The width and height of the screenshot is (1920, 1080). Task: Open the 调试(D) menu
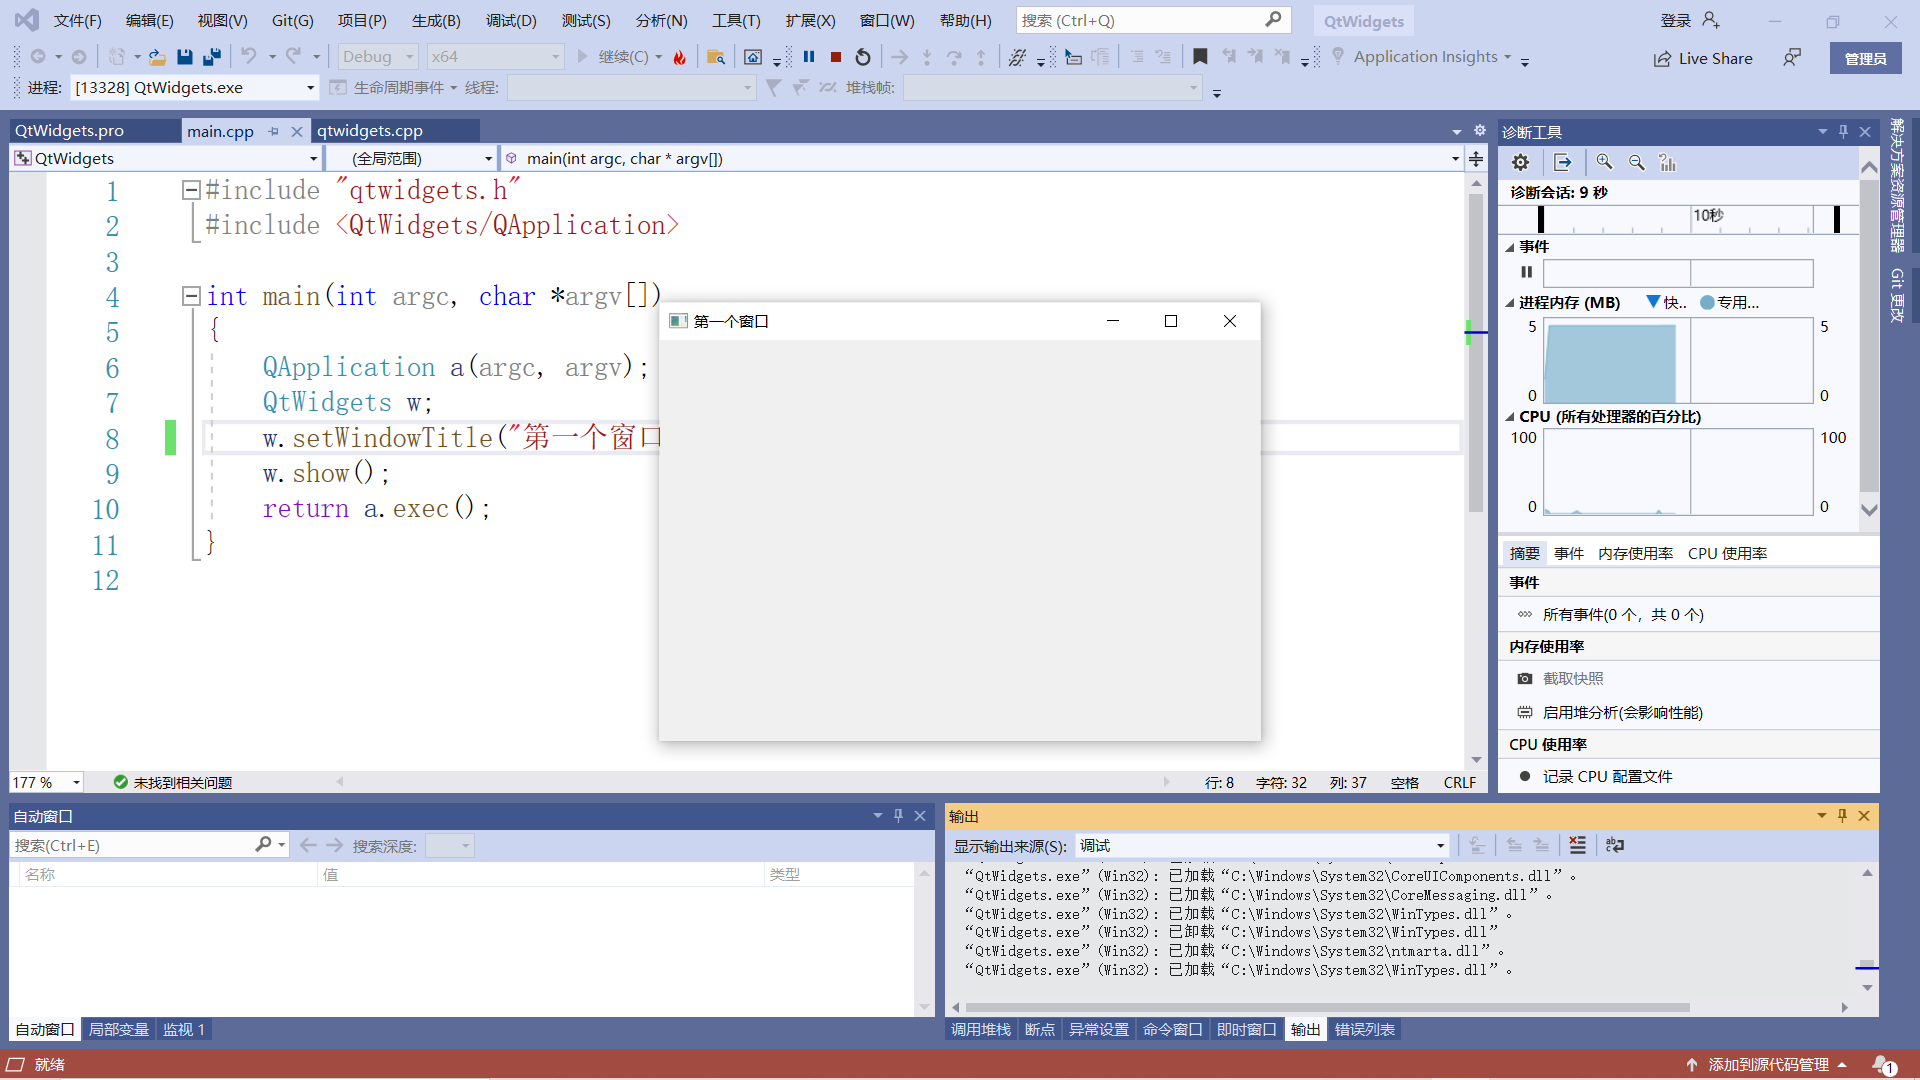511,20
